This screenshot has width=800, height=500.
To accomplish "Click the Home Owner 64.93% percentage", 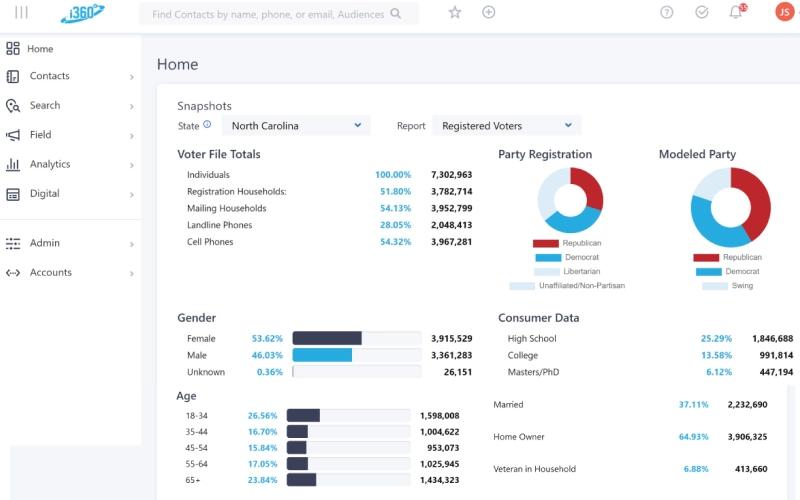I will coord(693,437).
